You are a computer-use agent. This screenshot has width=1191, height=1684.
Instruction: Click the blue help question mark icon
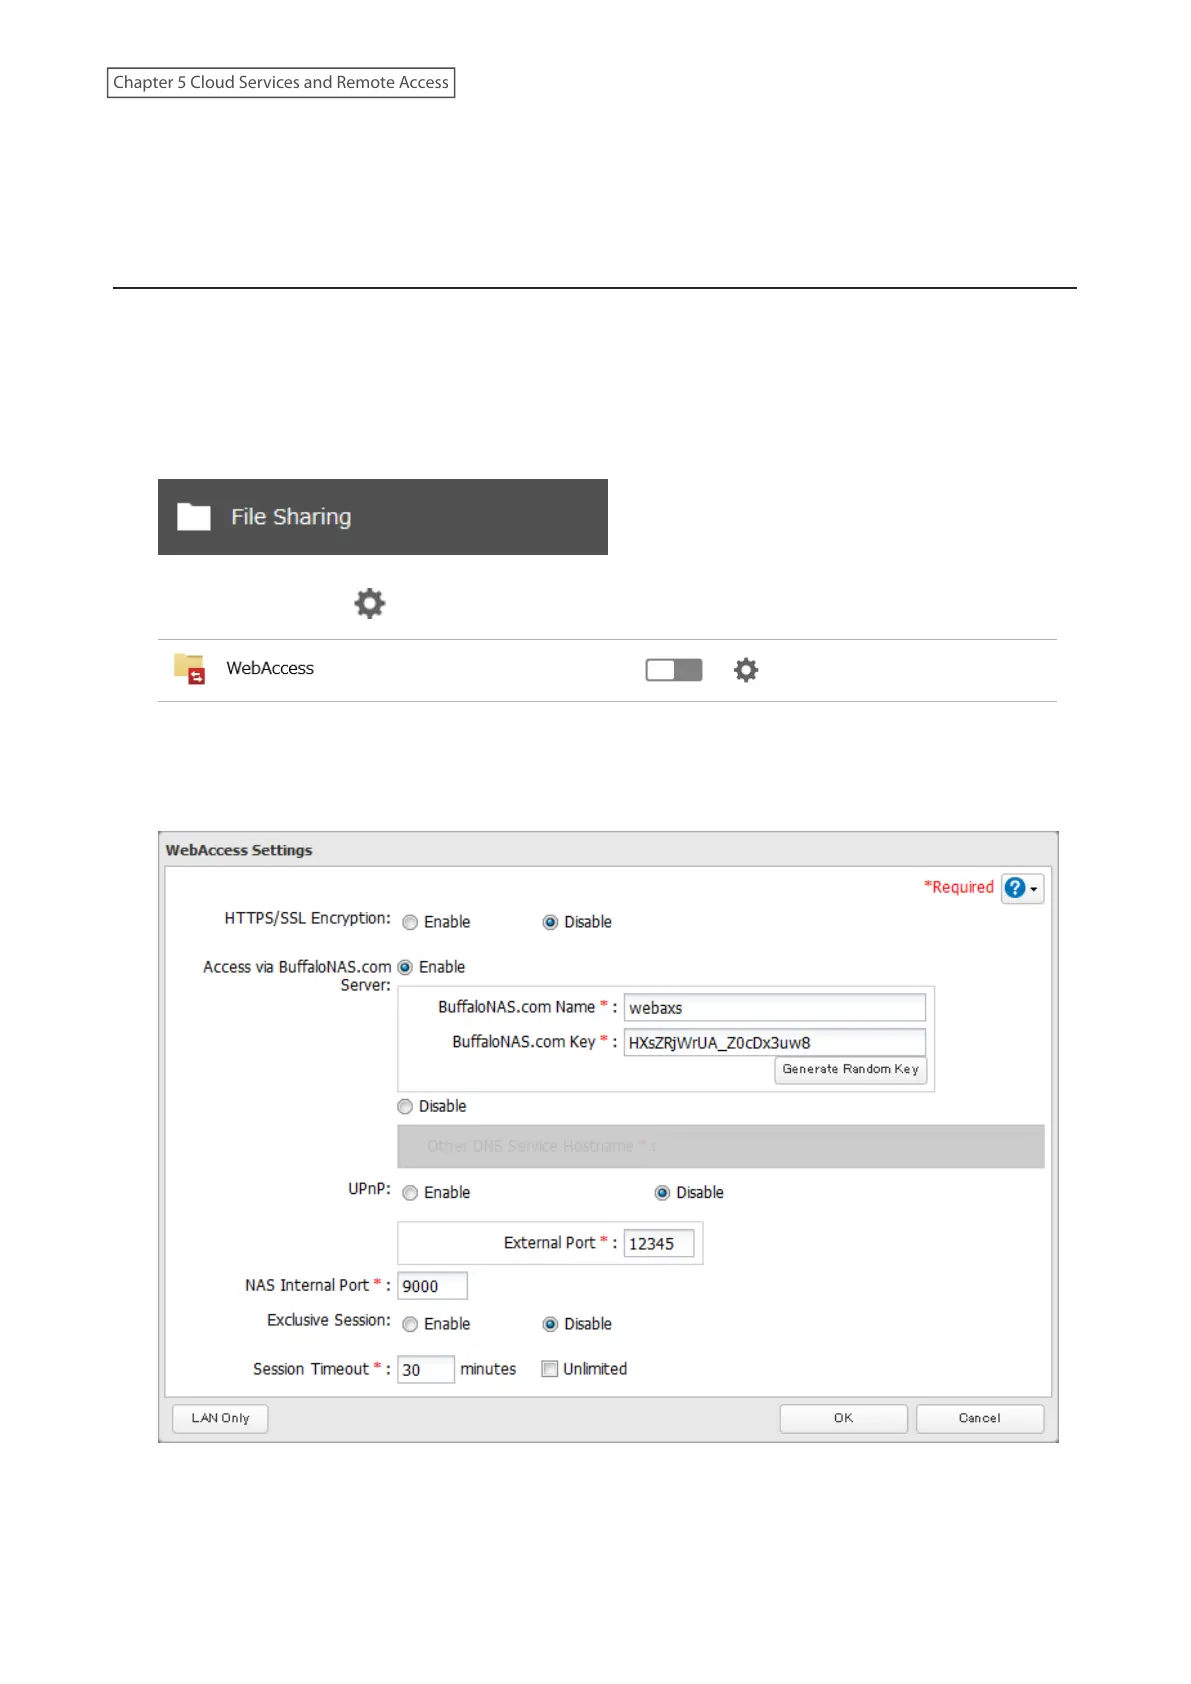(x=1015, y=888)
